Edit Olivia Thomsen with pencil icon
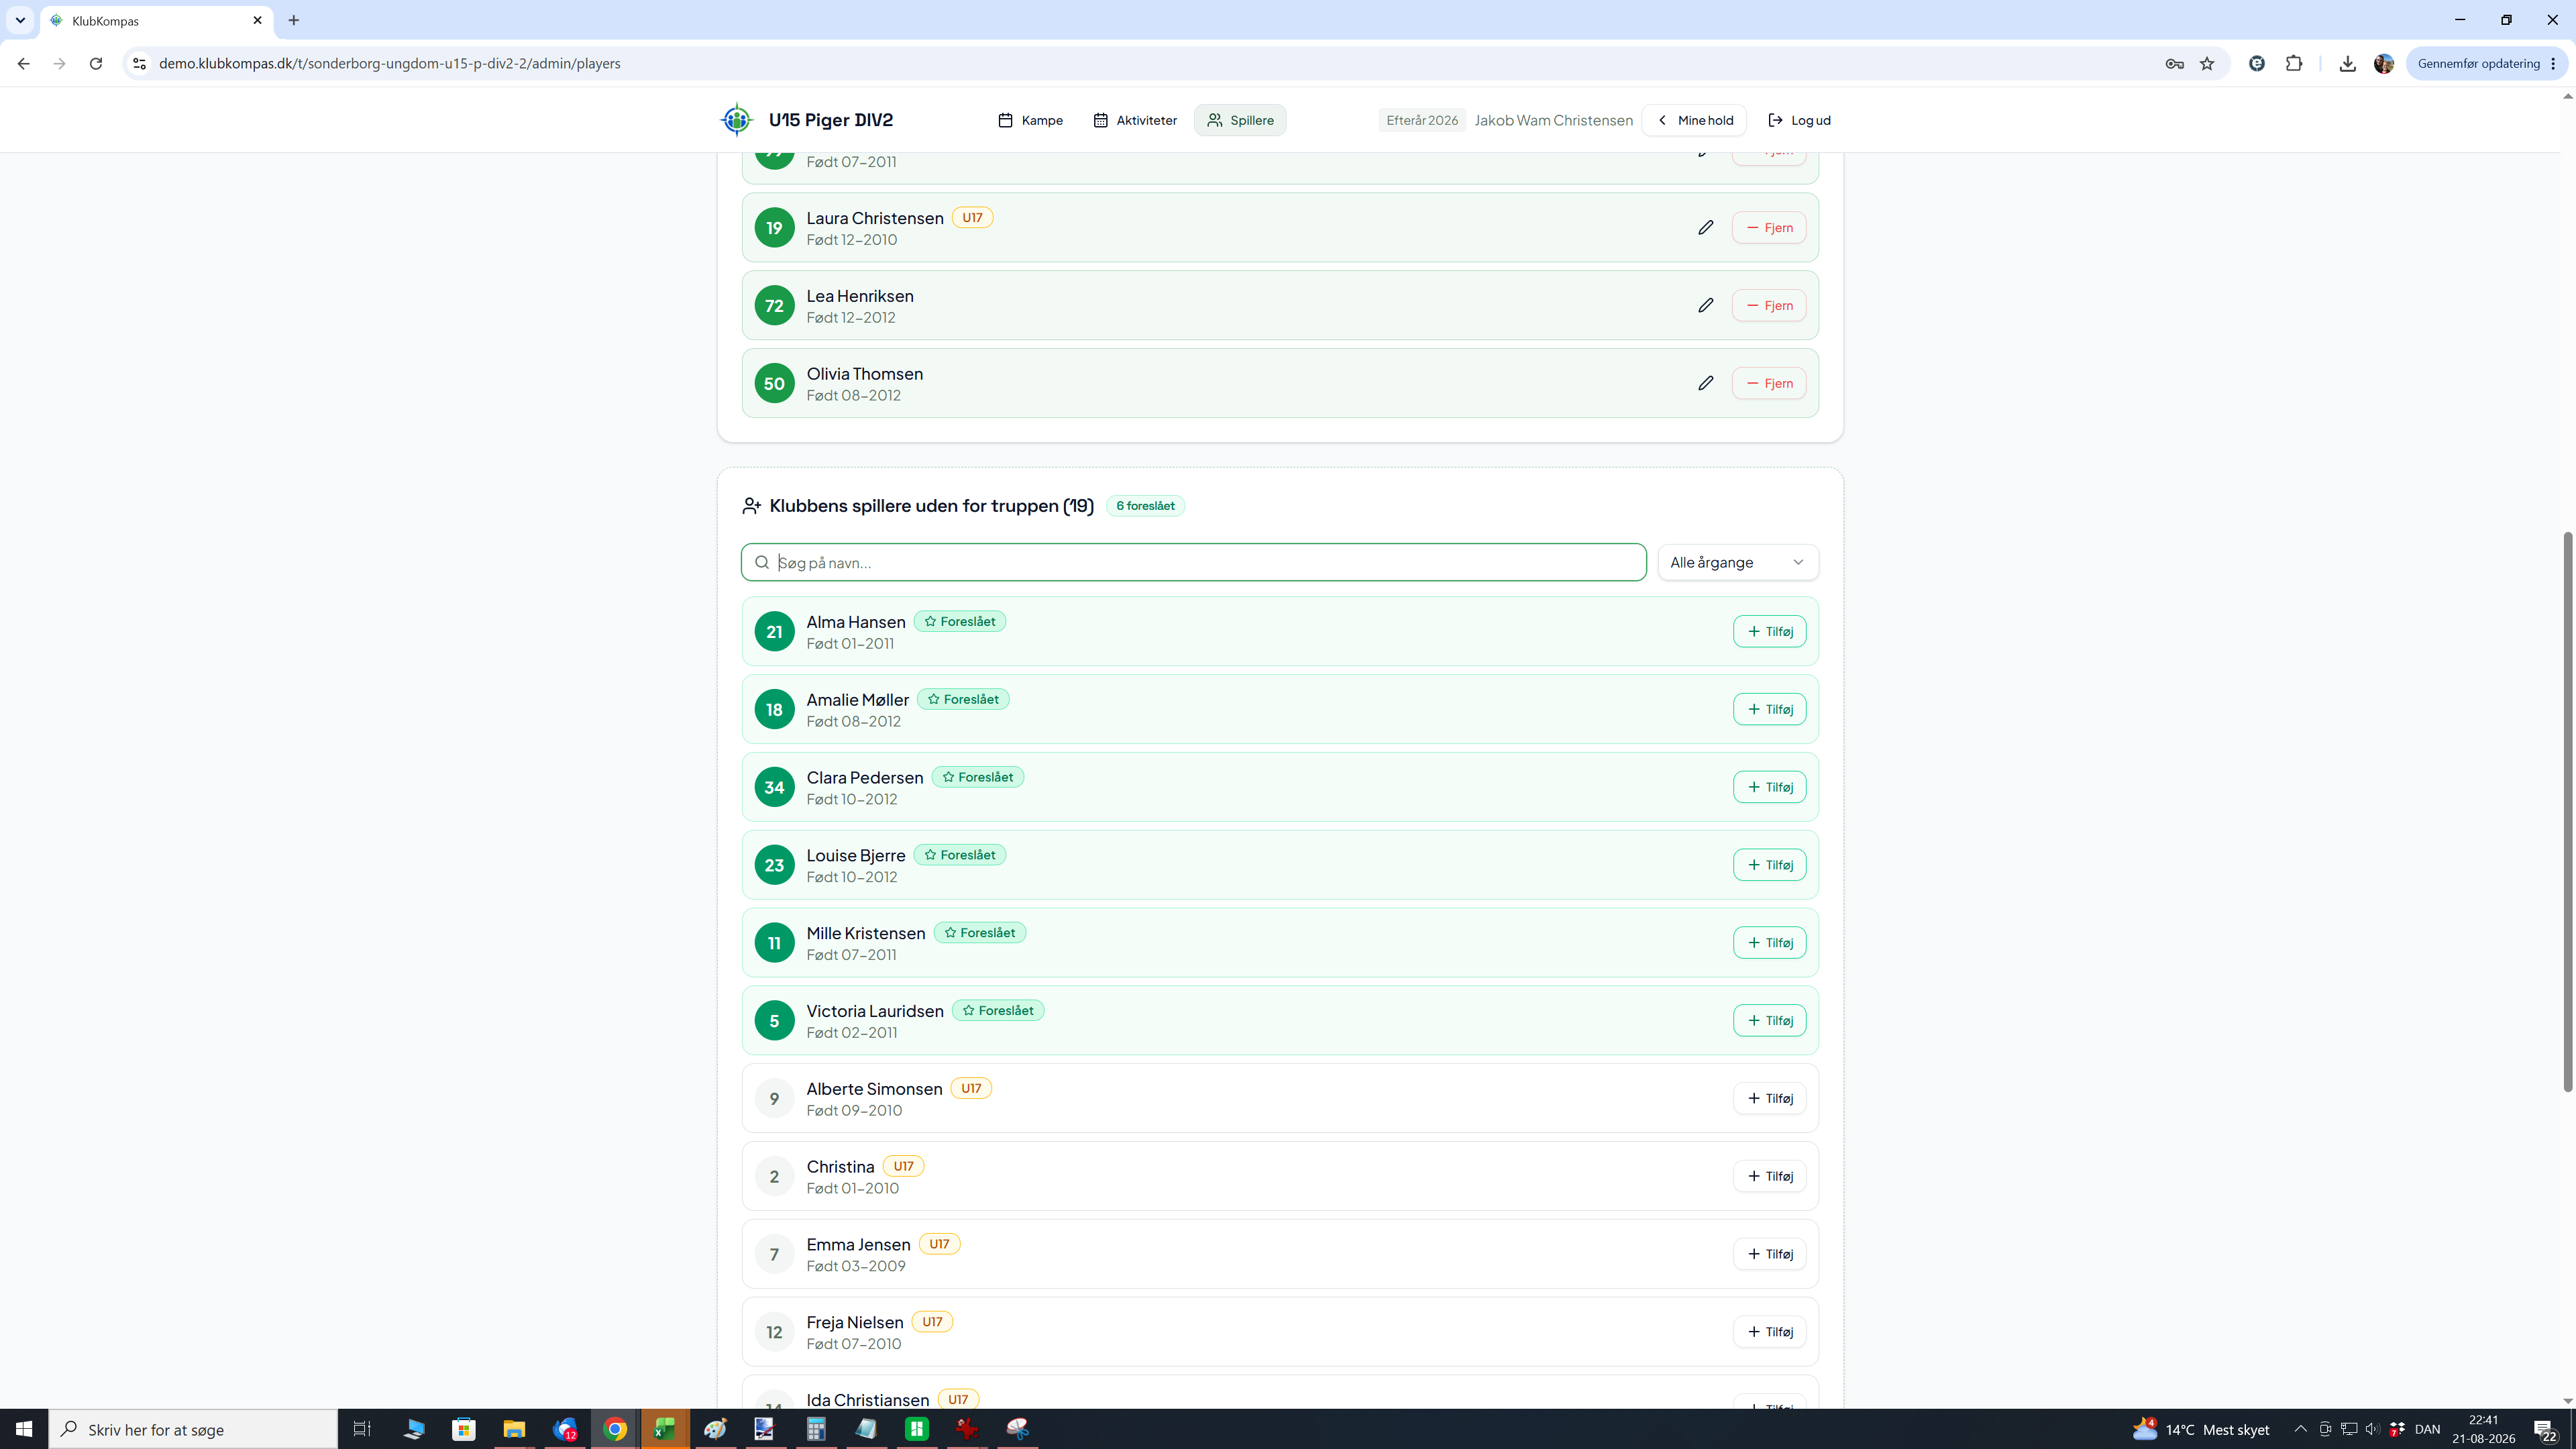 click(x=1705, y=384)
